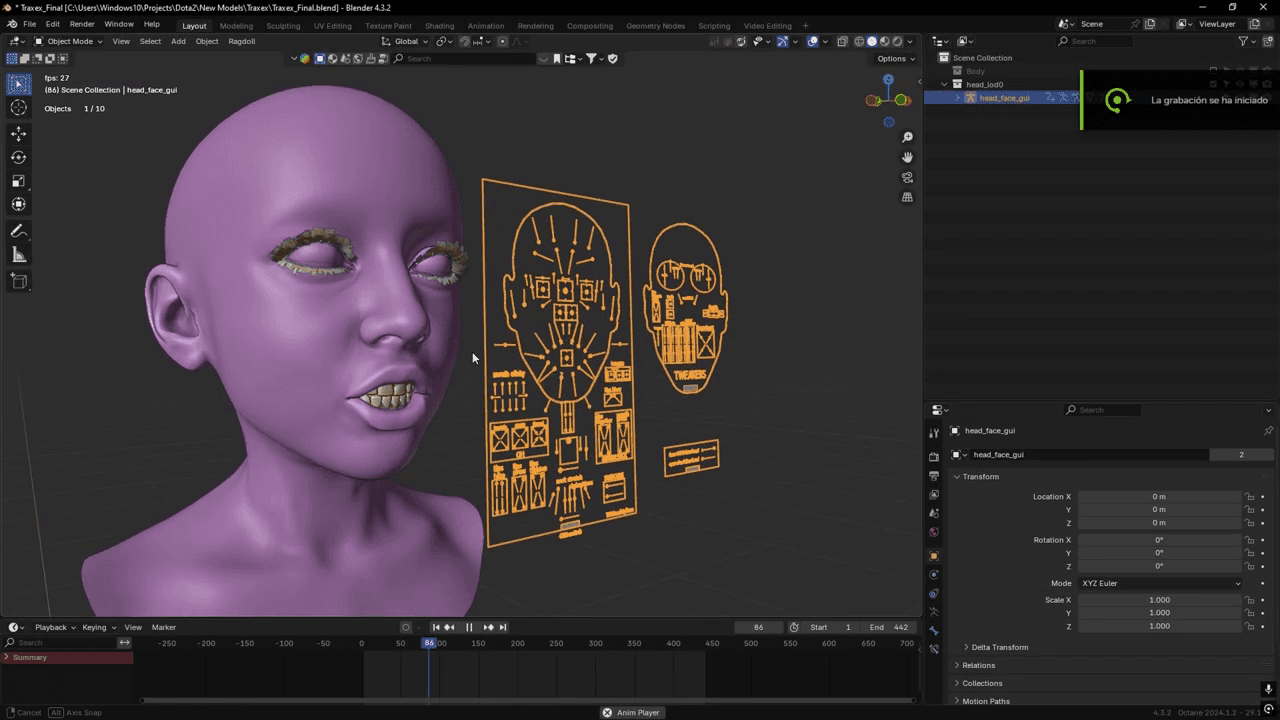The image size is (1280, 720).
Task: Open the viewport Options dropdown
Action: coord(895,58)
